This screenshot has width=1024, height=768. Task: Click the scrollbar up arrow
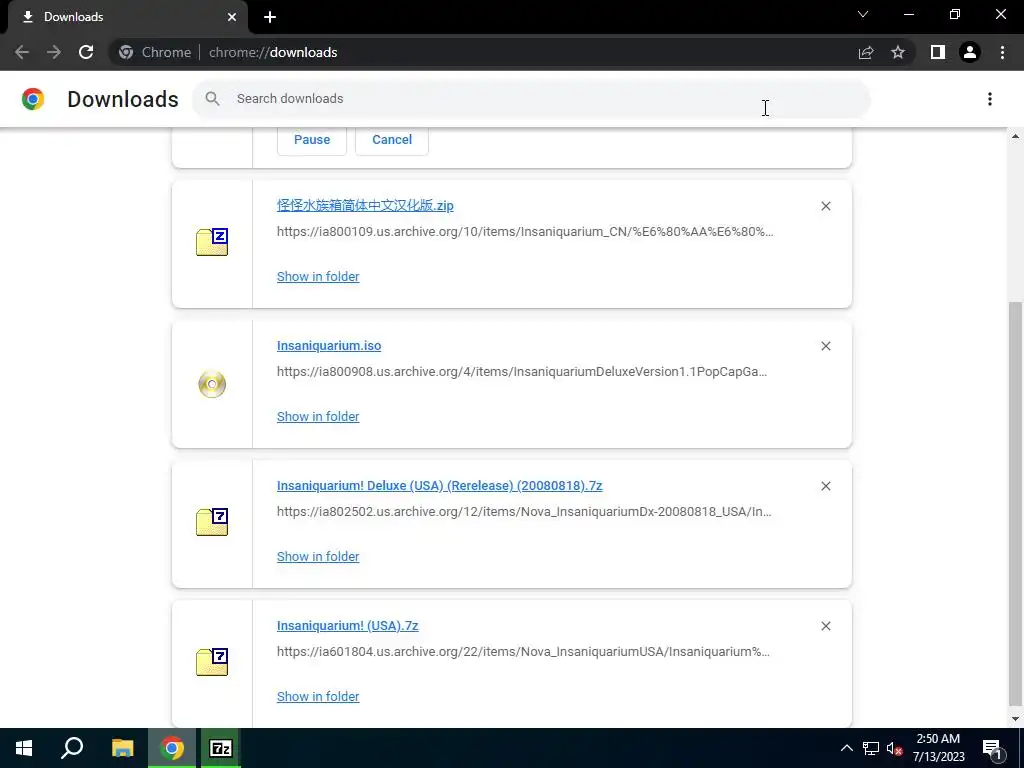(1015, 136)
